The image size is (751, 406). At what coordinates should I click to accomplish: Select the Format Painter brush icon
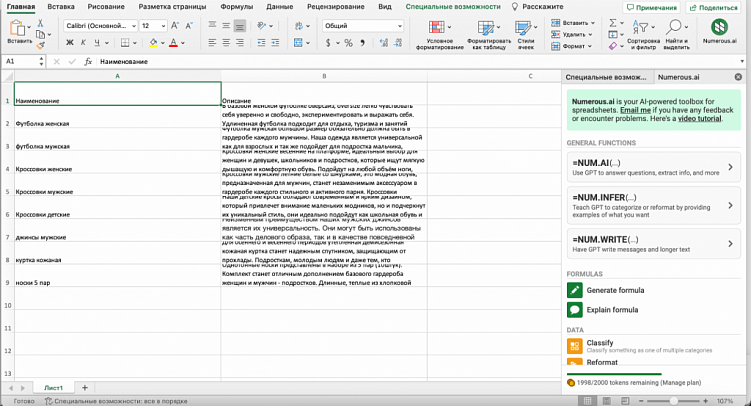(40, 45)
